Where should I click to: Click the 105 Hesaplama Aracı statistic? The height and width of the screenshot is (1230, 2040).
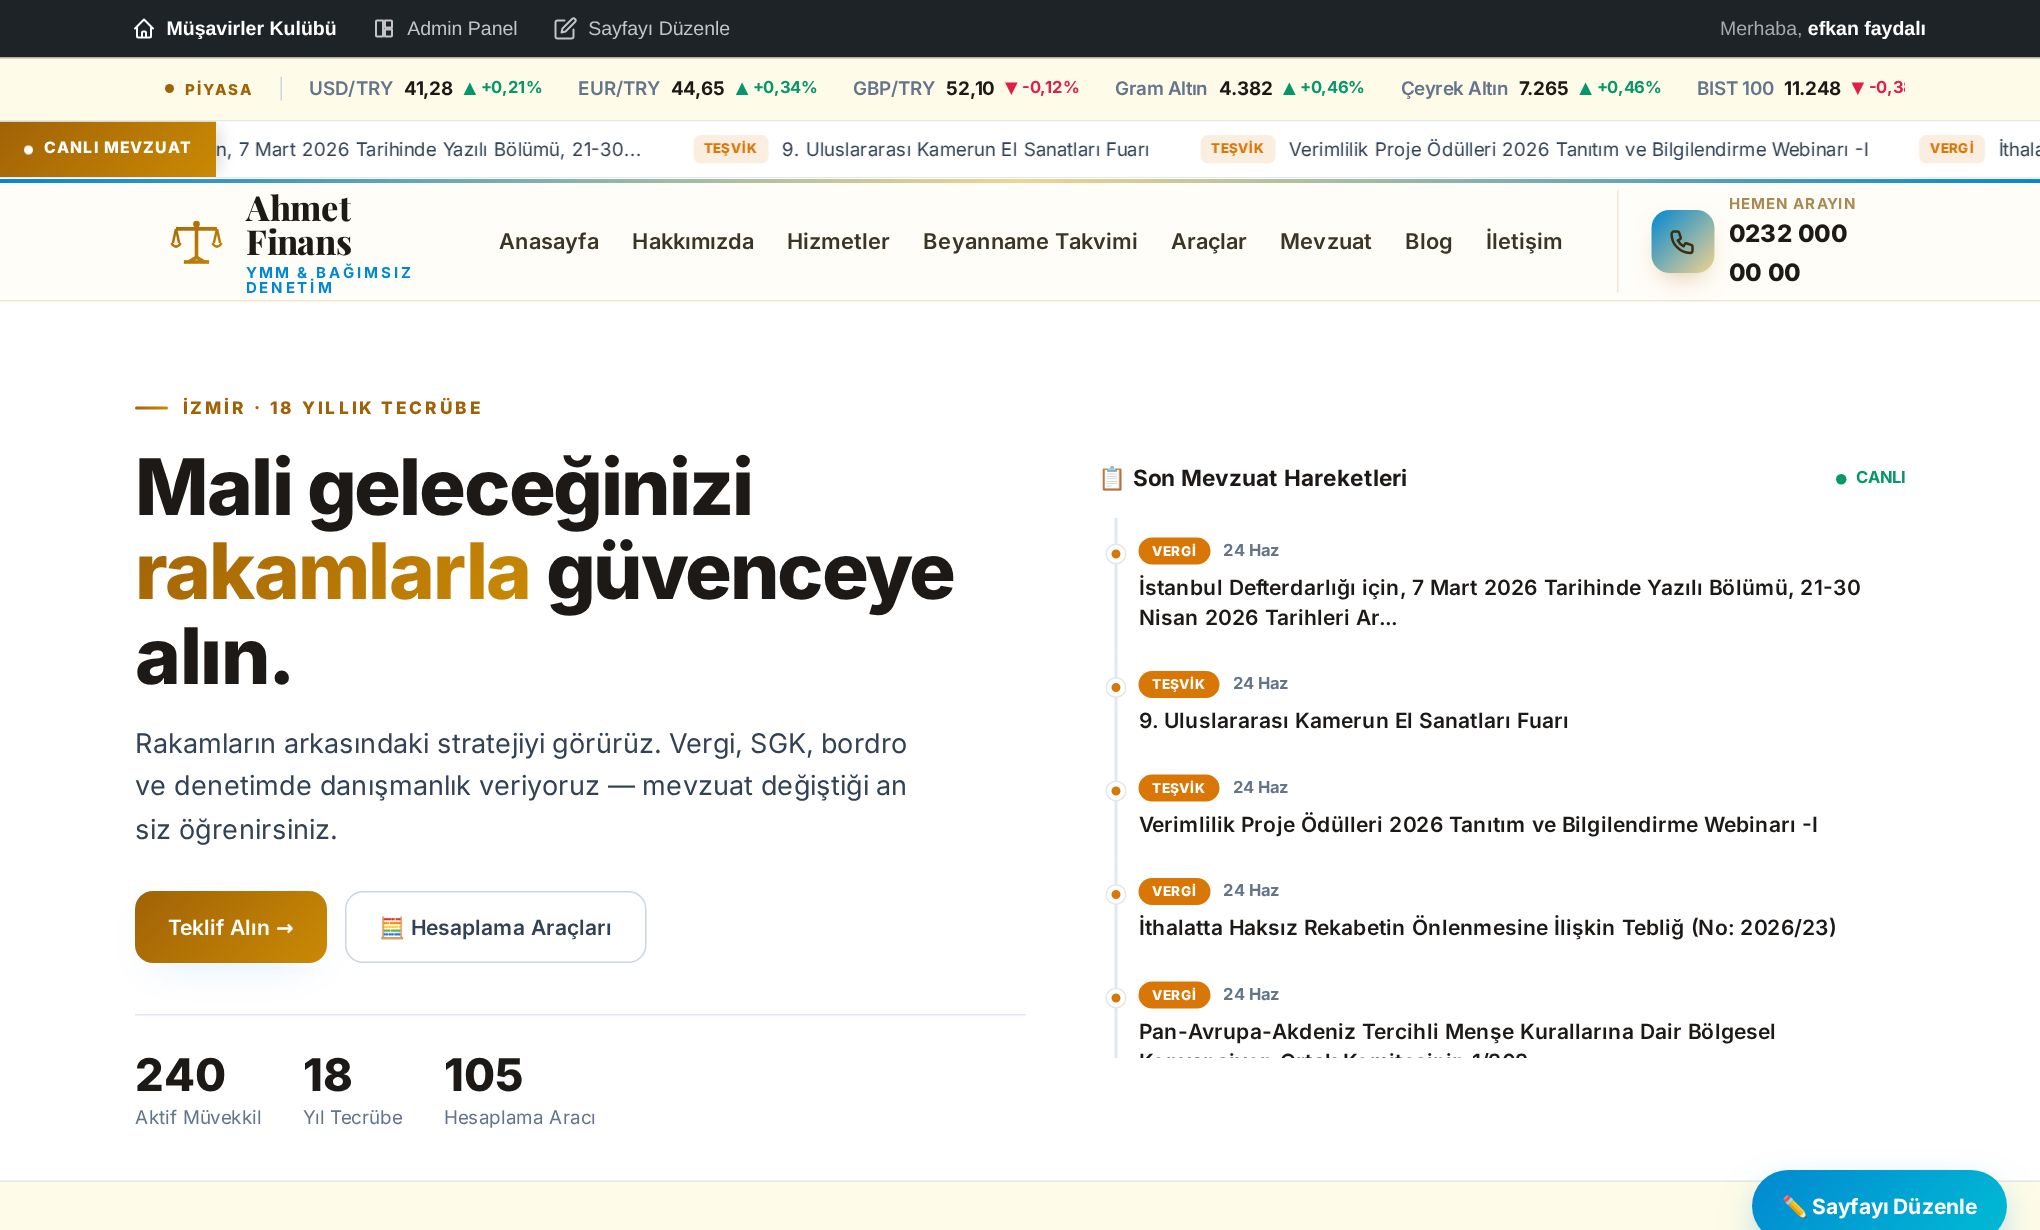click(x=519, y=1090)
